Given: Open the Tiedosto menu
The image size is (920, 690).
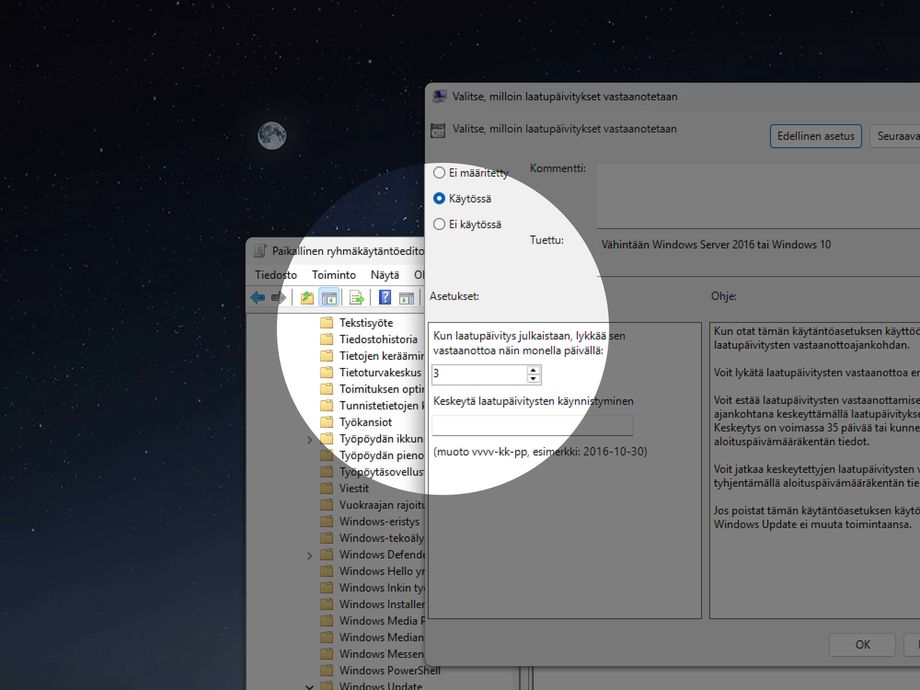Looking at the screenshot, I should pyautogui.click(x=276, y=275).
